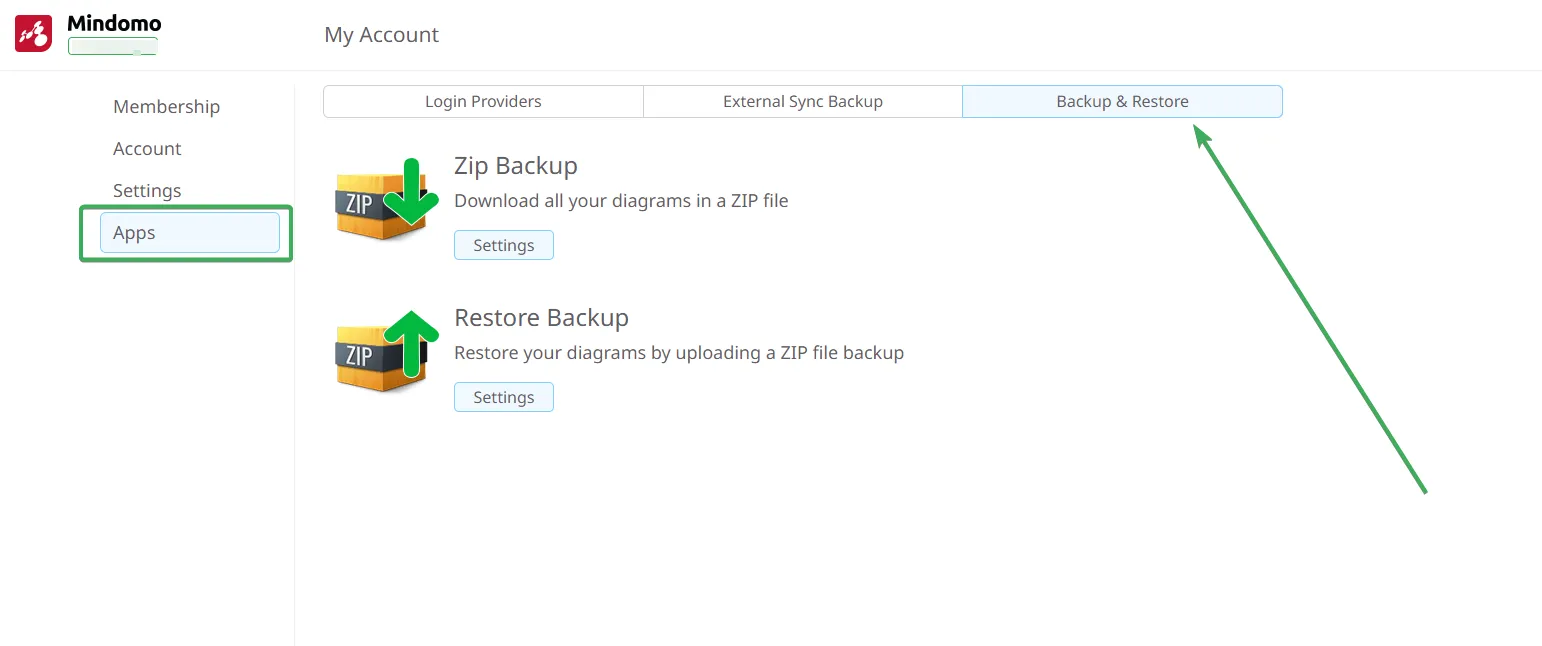
Task: Open the Membership section in the sidebar
Action: 166,107
